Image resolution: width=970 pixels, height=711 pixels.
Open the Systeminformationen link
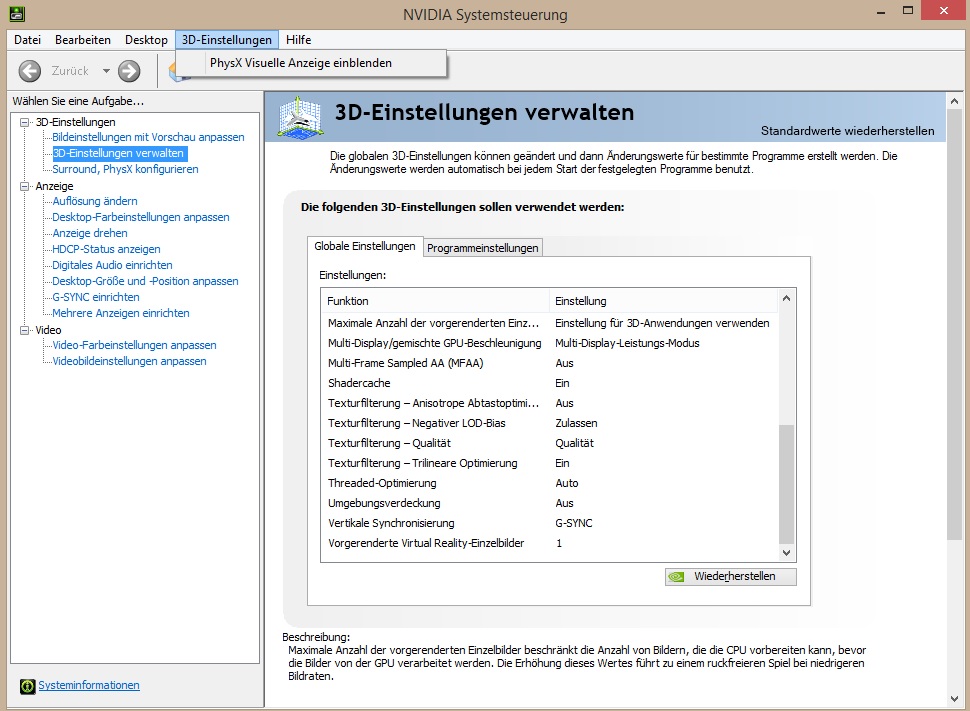[x=88, y=685]
